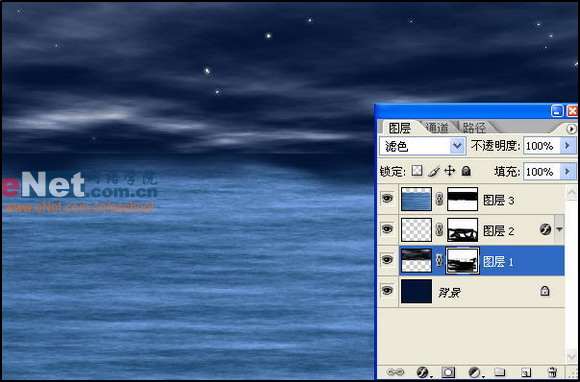The image size is (580, 382).
Task: Select 图层 2 layer thumbnail
Action: pyautogui.click(x=417, y=230)
